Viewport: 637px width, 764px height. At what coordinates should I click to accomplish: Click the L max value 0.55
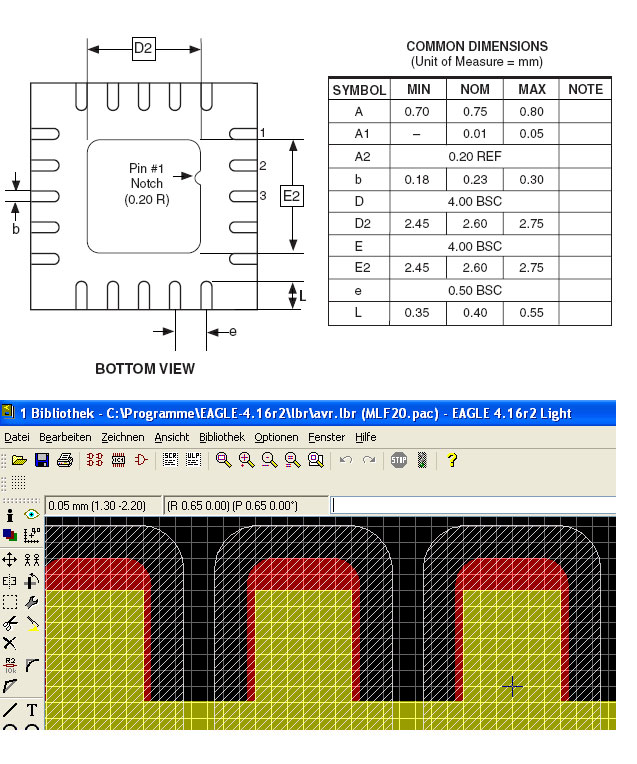click(531, 313)
